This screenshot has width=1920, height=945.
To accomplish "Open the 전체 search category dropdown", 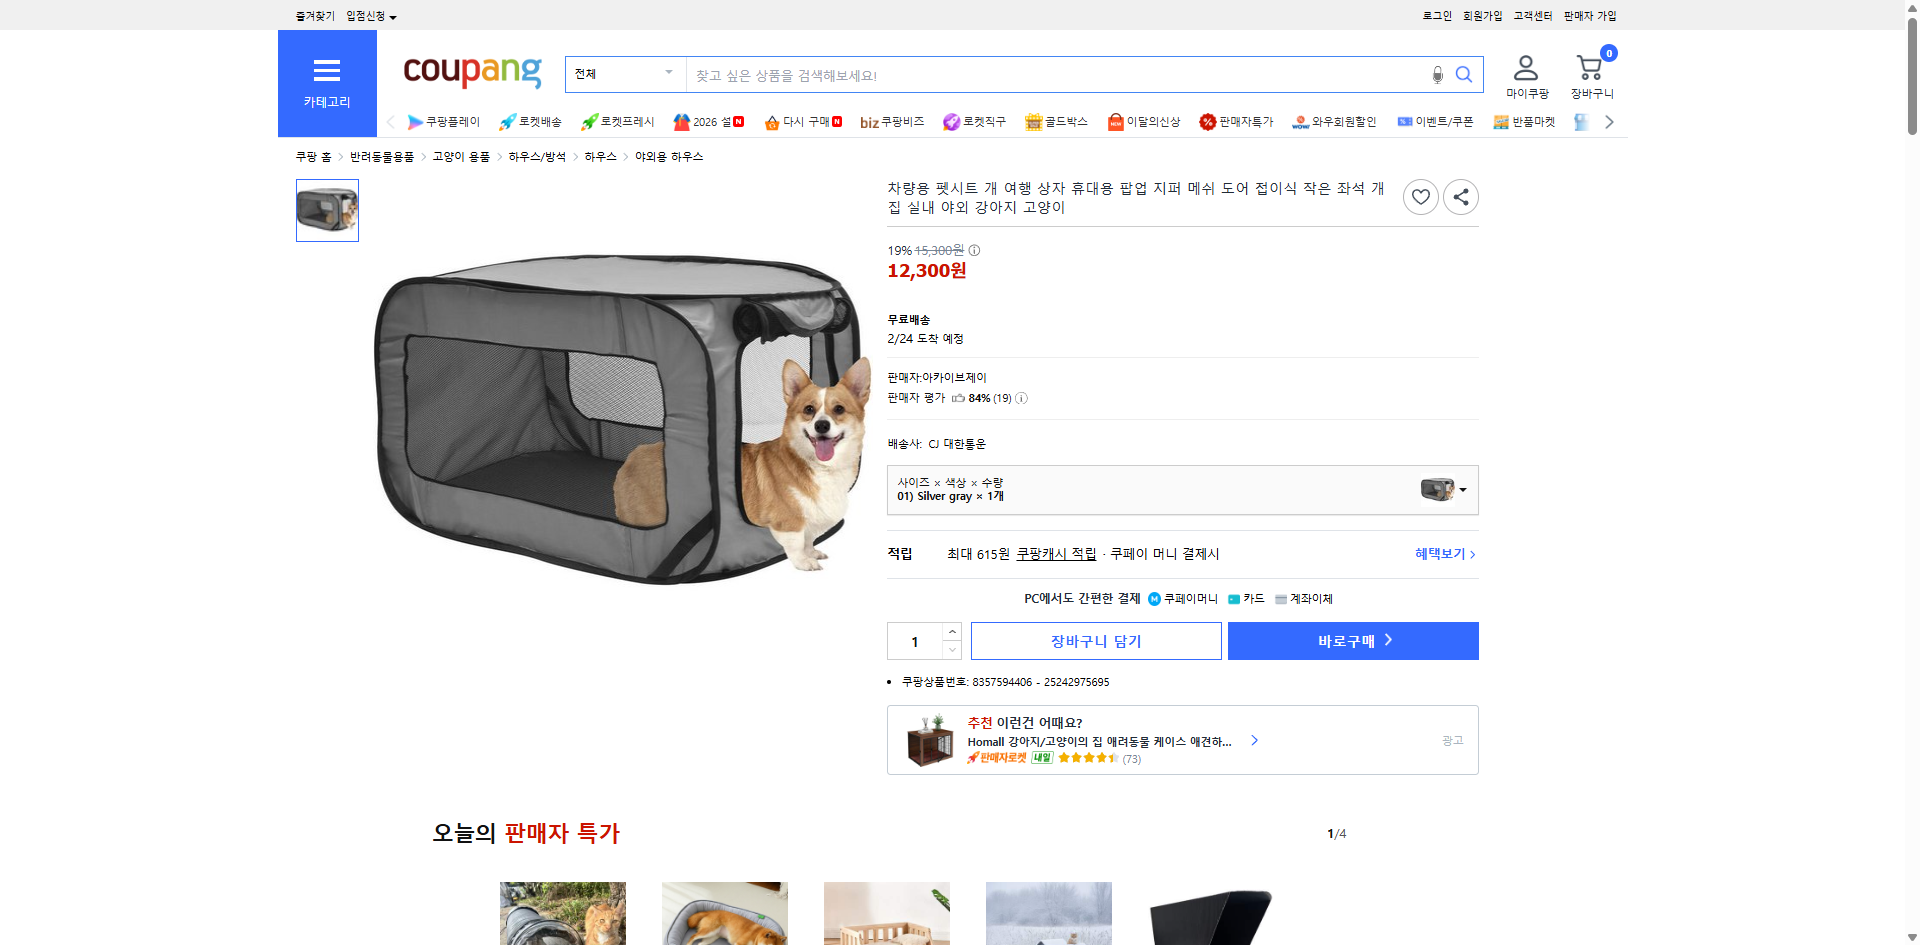I will tap(625, 73).
